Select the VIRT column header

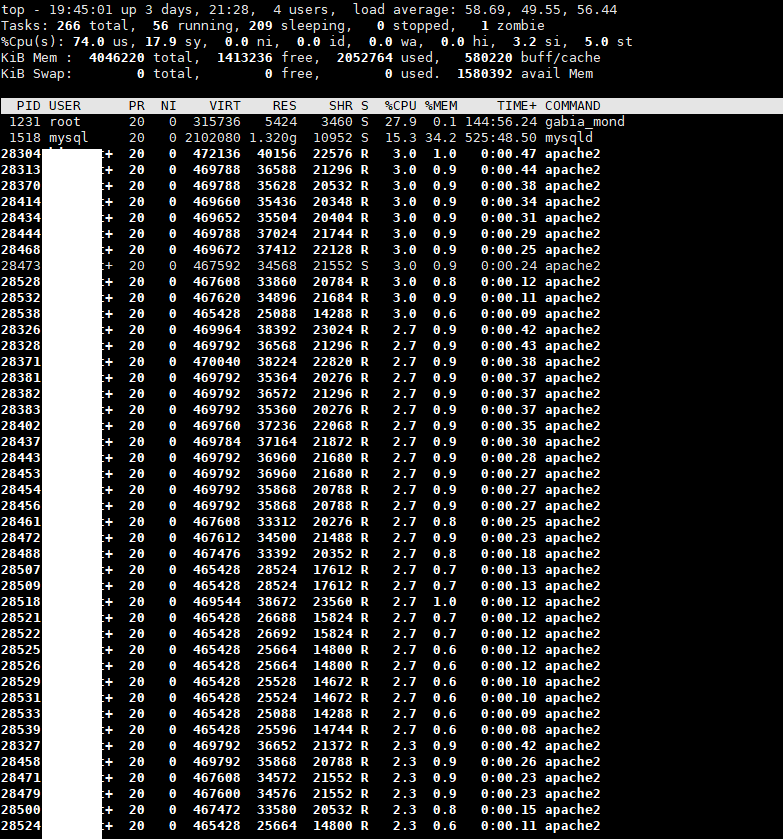(x=225, y=106)
